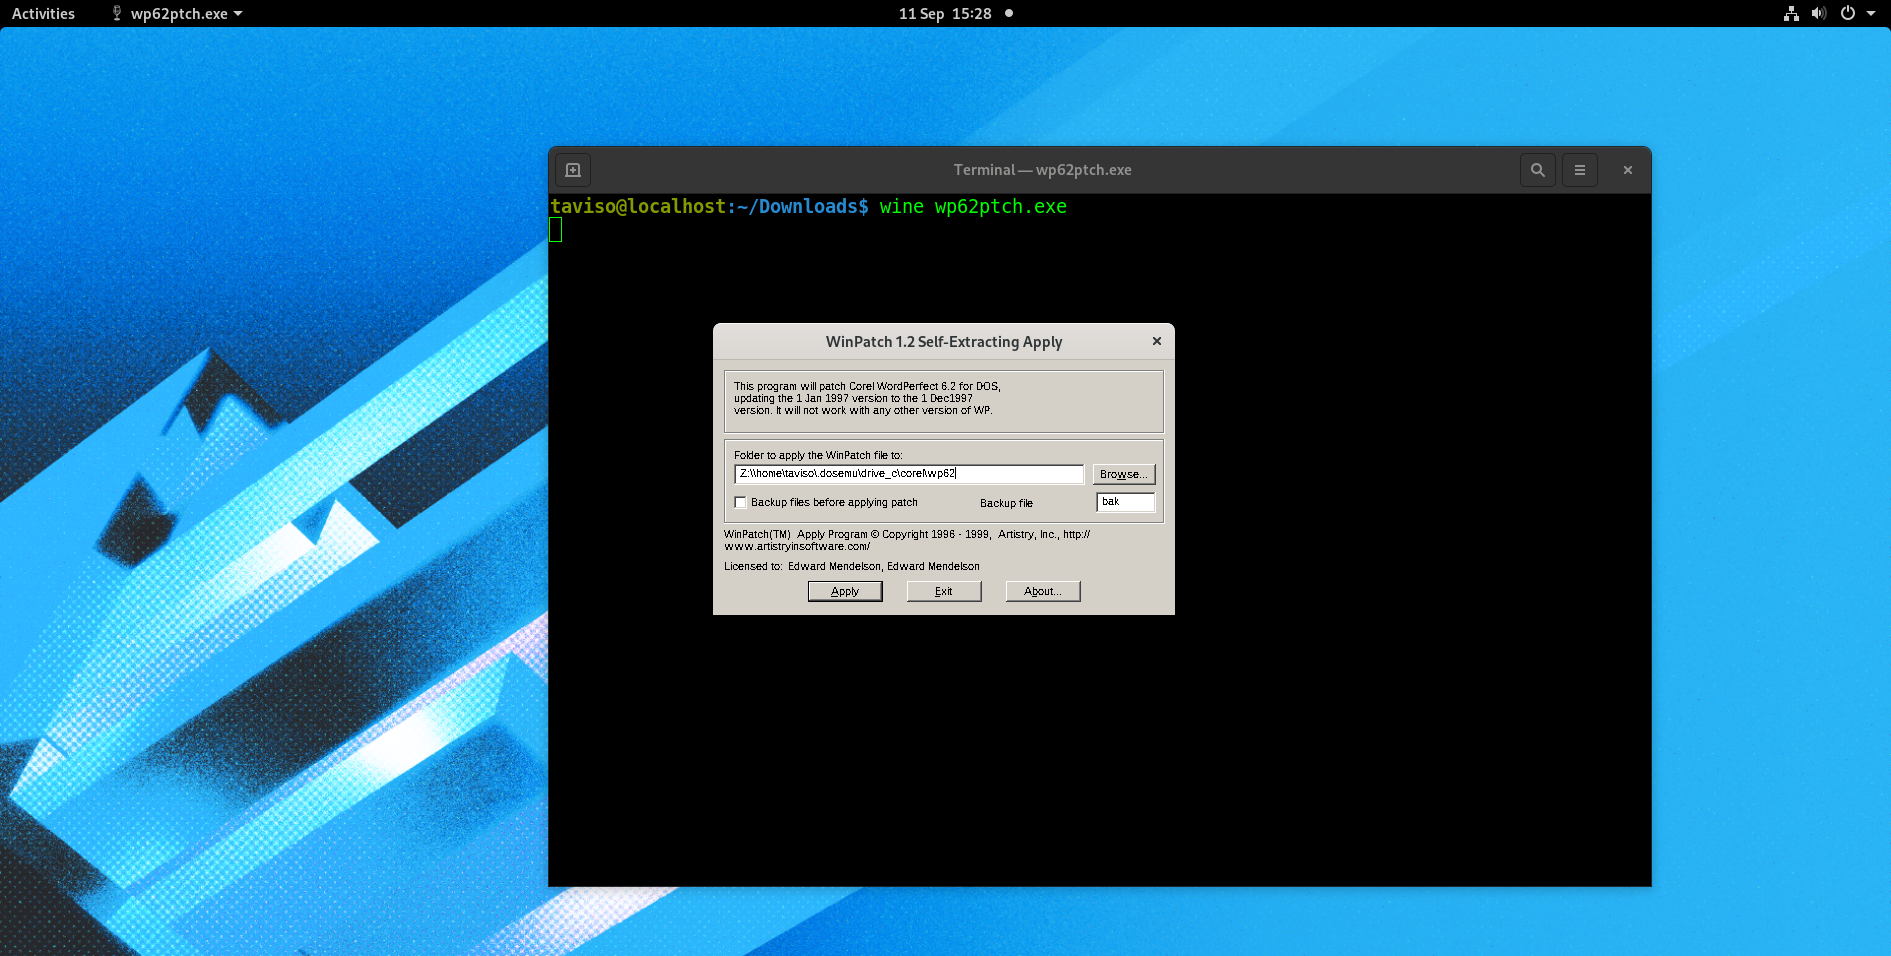Enable Backup files before applying patch
1891x956 pixels.
coord(740,503)
